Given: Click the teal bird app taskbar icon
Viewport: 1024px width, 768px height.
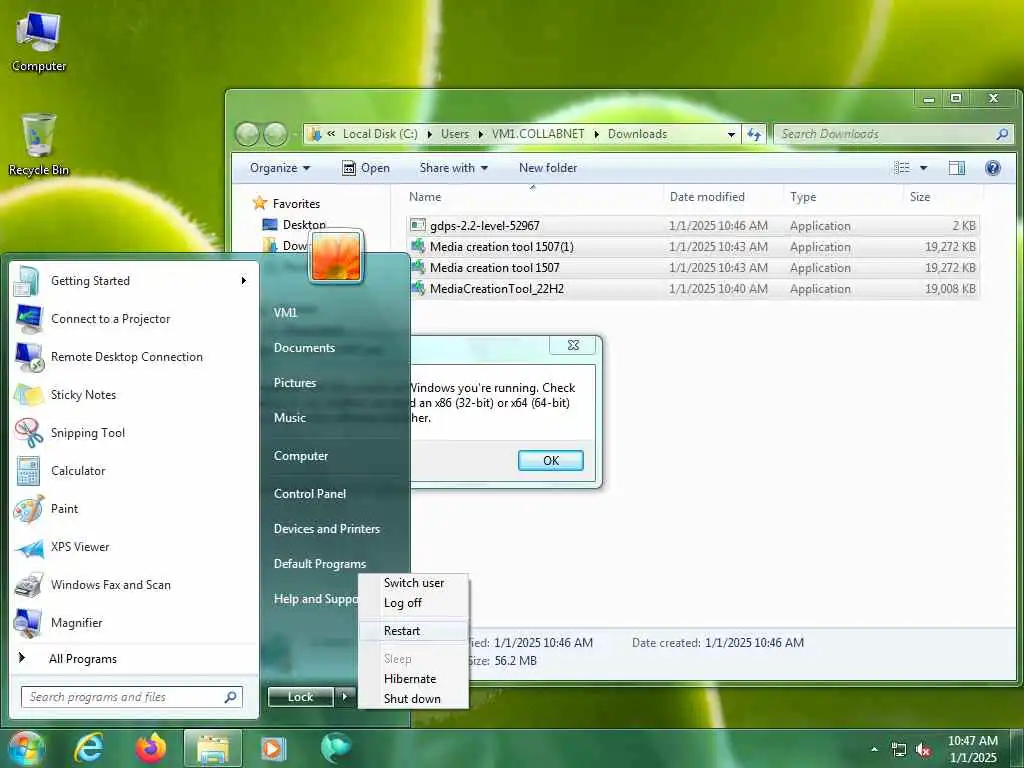Looking at the screenshot, I should (x=336, y=748).
